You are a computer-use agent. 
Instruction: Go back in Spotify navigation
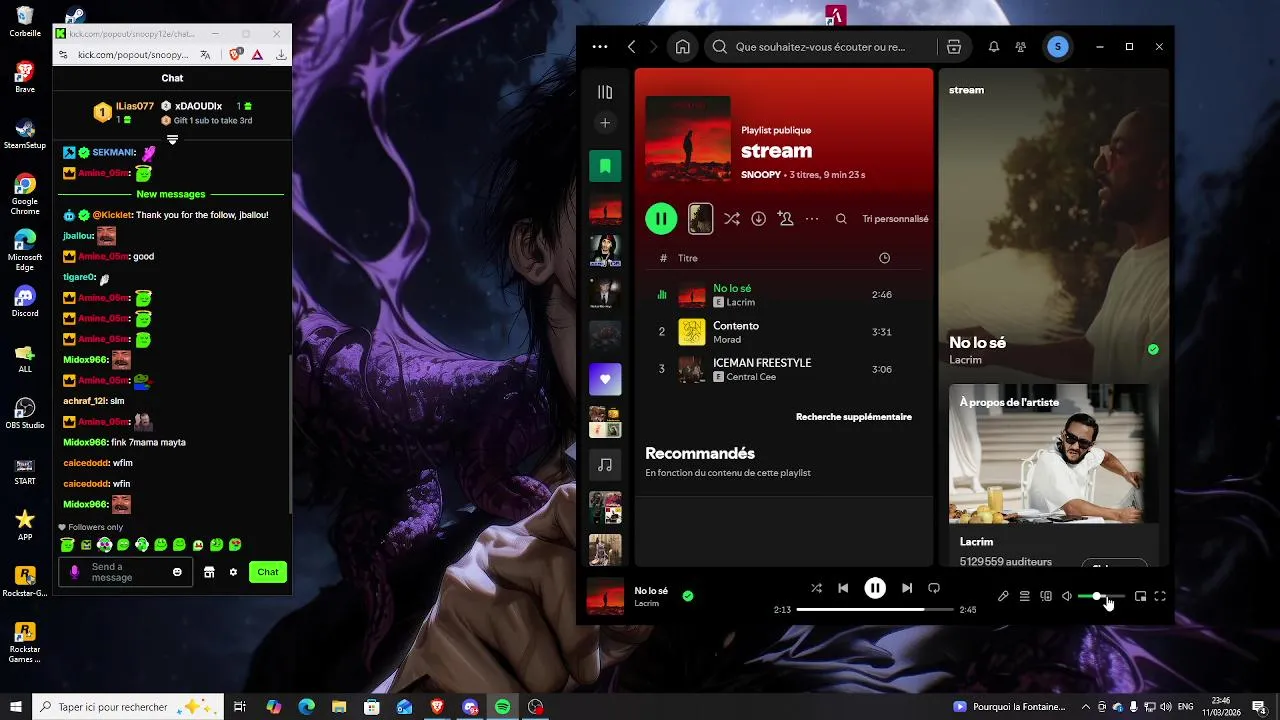pyautogui.click(x=631, y=47)
